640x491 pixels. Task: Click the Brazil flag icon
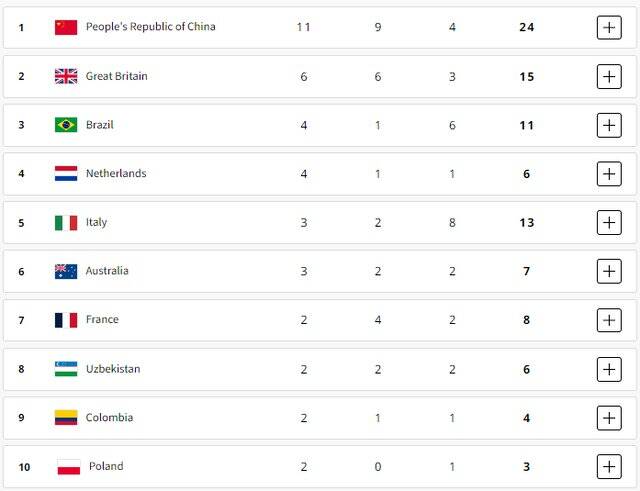click(x=66, y=125)
